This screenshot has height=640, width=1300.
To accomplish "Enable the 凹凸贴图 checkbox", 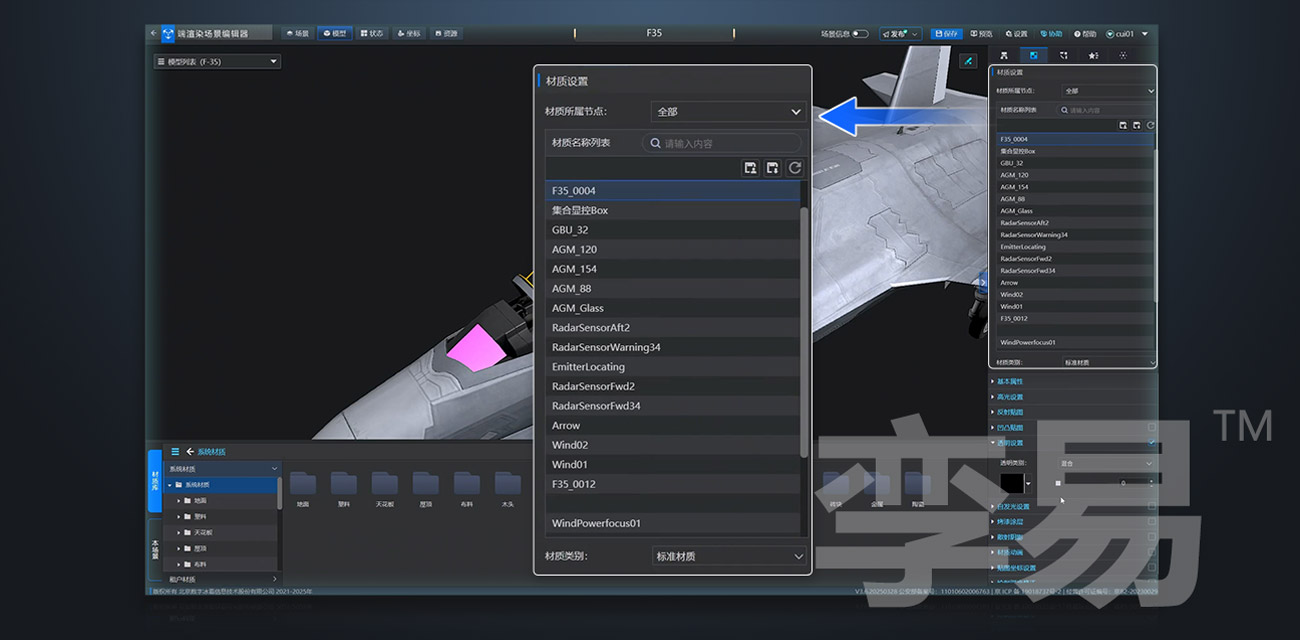I will click(1152, 427).
